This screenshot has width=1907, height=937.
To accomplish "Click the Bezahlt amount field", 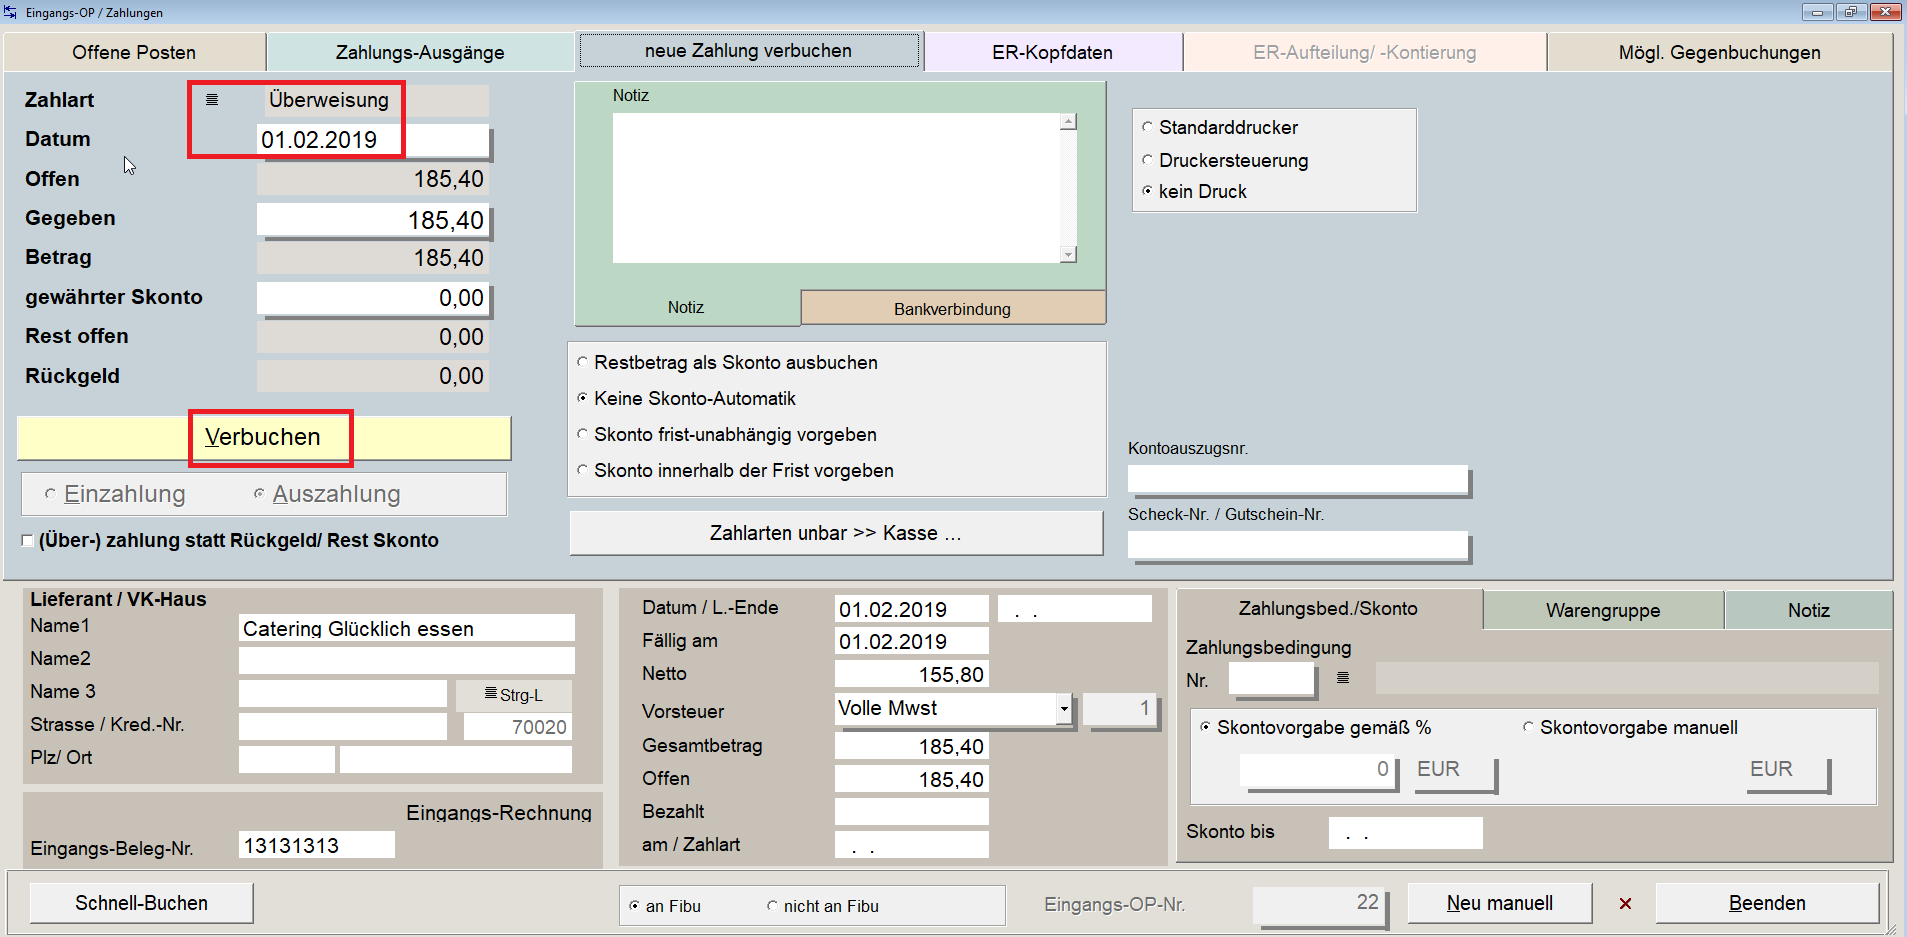I will [x=912, y=811].
